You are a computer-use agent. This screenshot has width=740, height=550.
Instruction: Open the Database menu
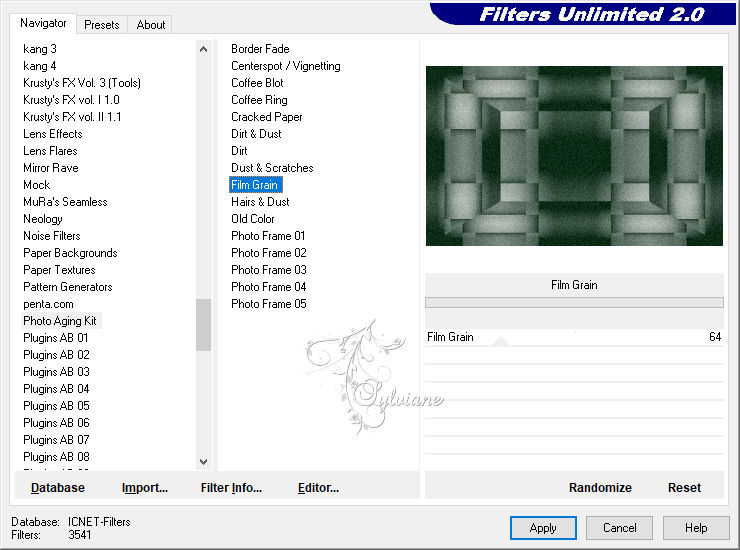[x=58, y=488]
